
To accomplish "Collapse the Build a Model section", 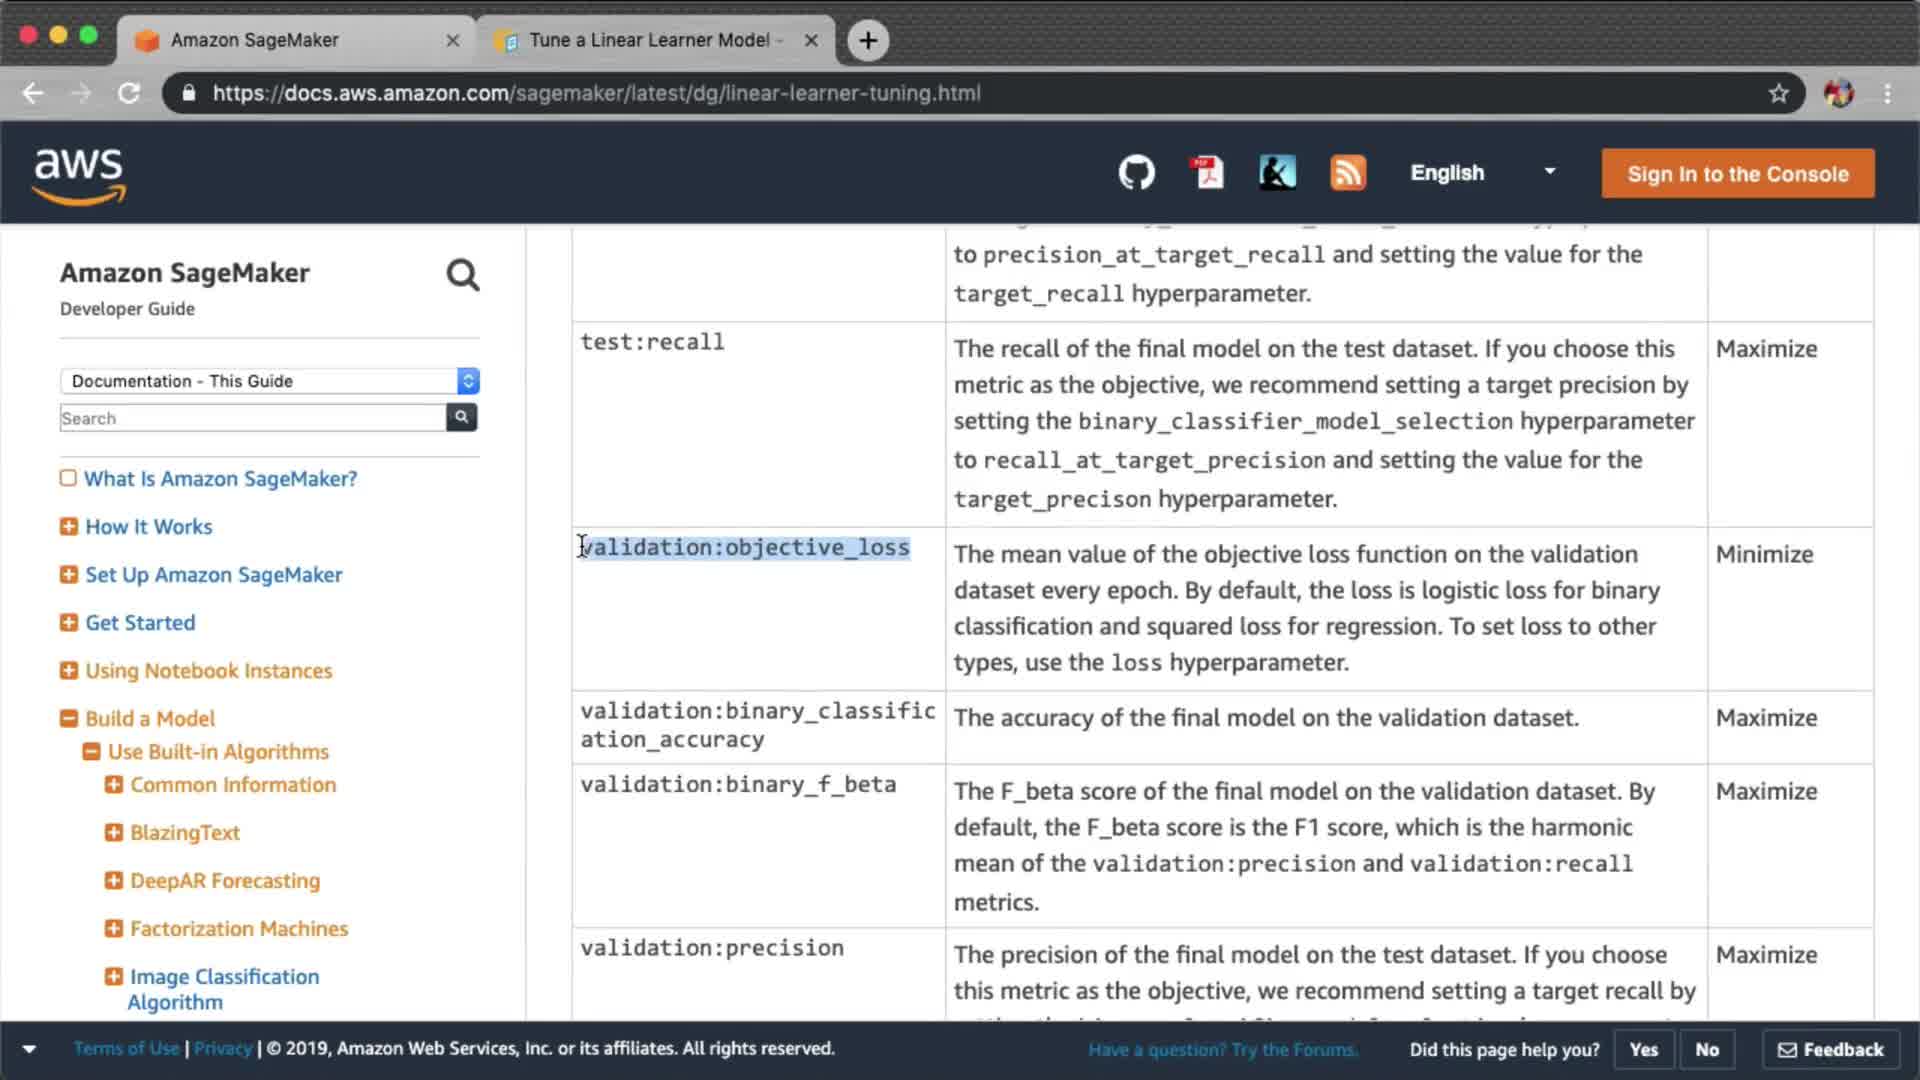I will [x=69, y=718].
